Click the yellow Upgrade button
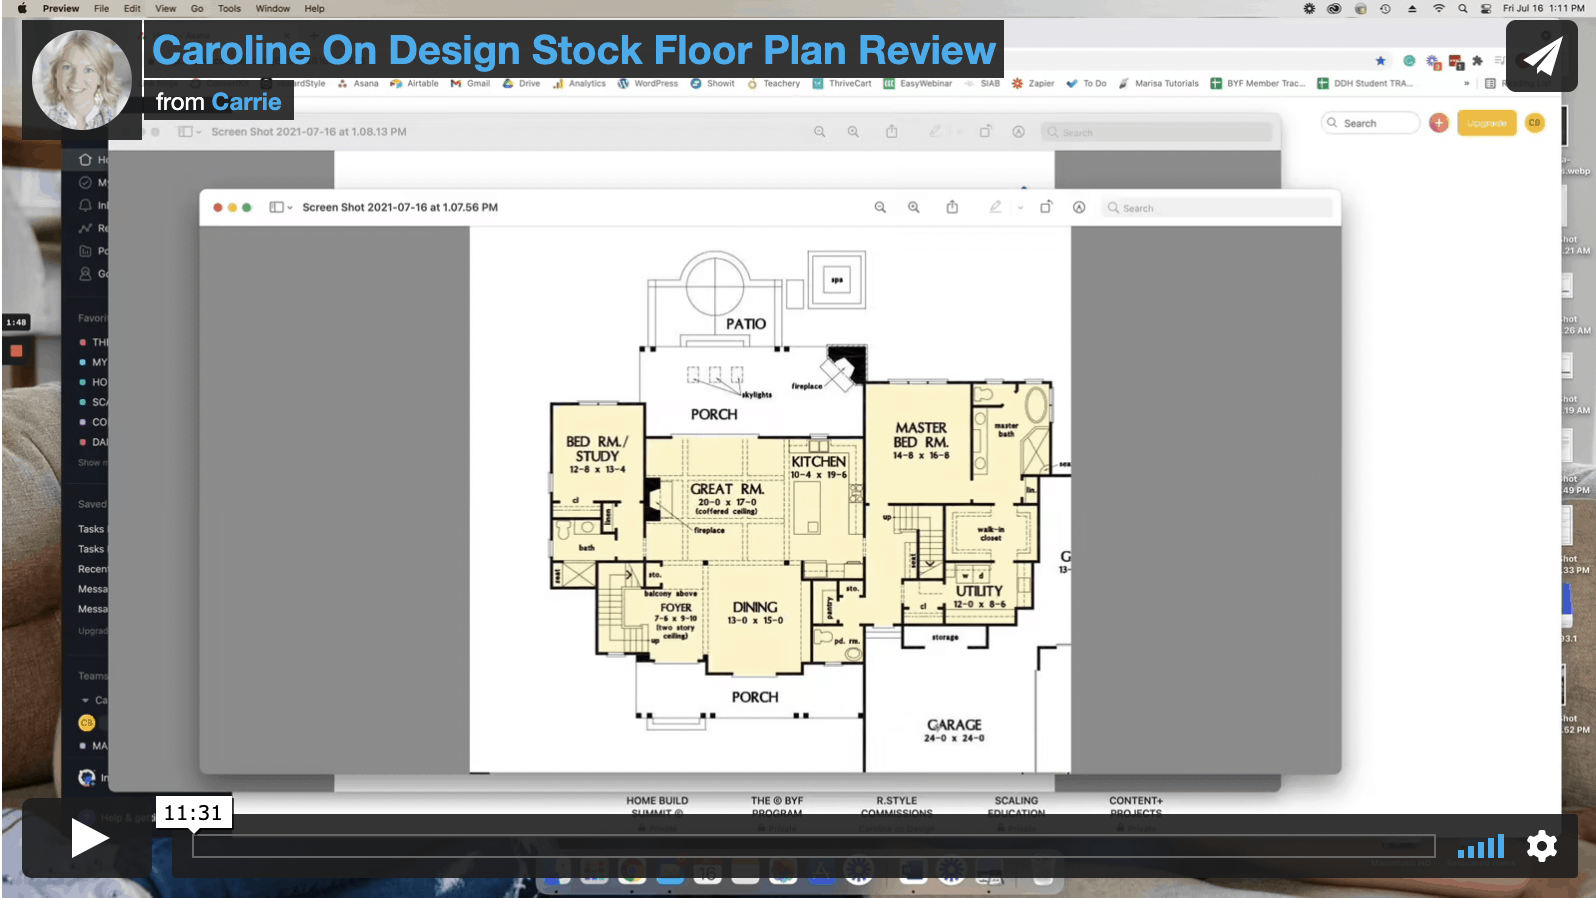The width and height of the screenshot is (1596, 898). tap(1486, 123)
